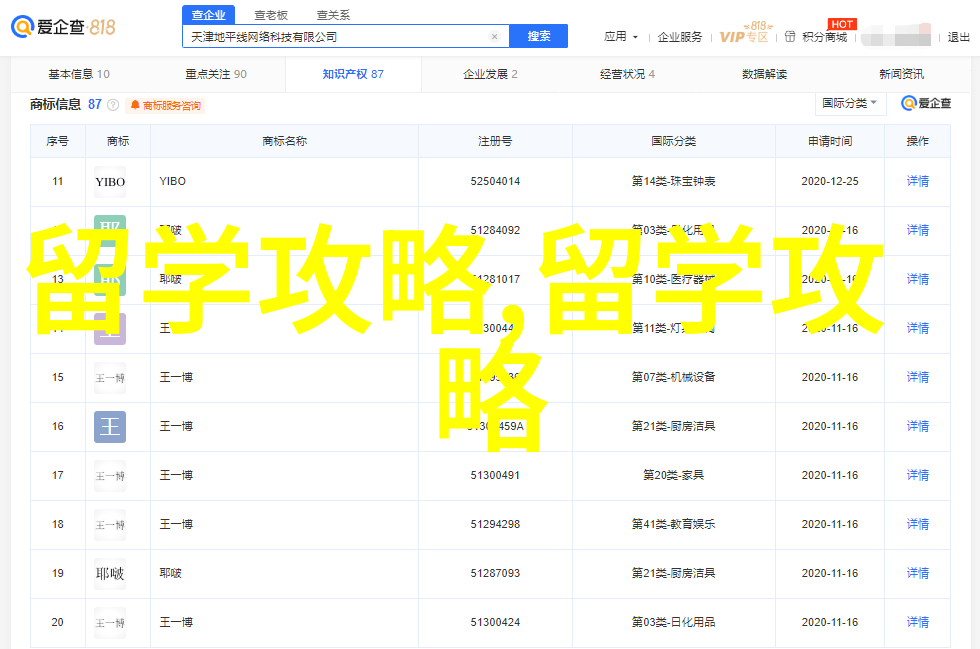Click registration number 51300424
Viewport: 980px width, 649px height.
(495, 622)
